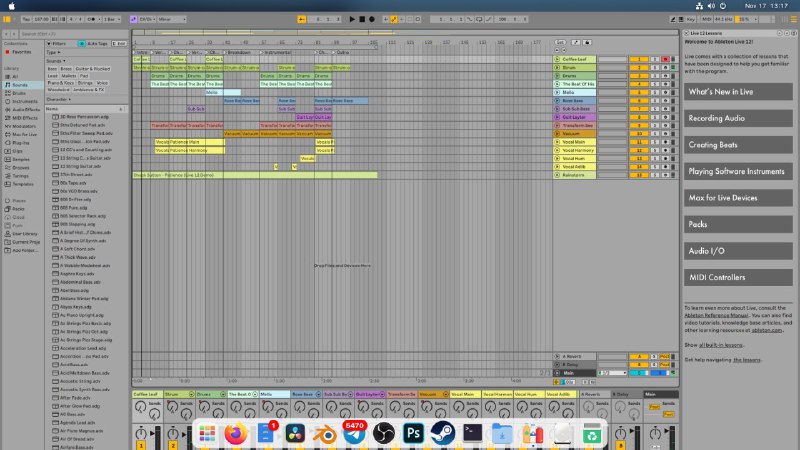Solo the Drums track

pyautogui.click(x=655, y=76)
